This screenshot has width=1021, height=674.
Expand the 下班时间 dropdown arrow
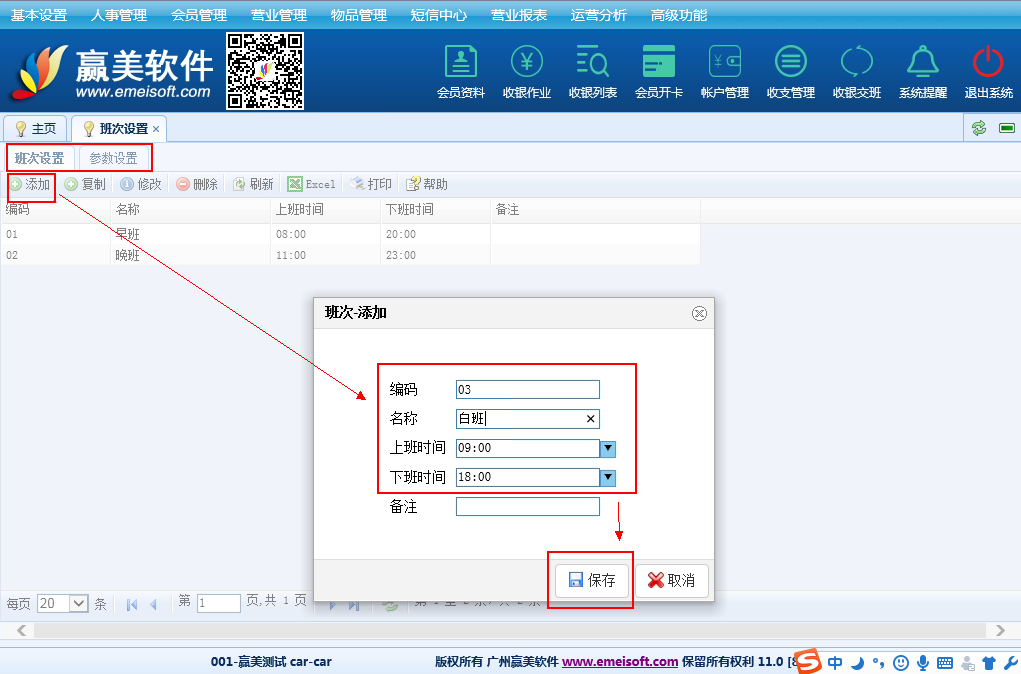tap(607, 478)
